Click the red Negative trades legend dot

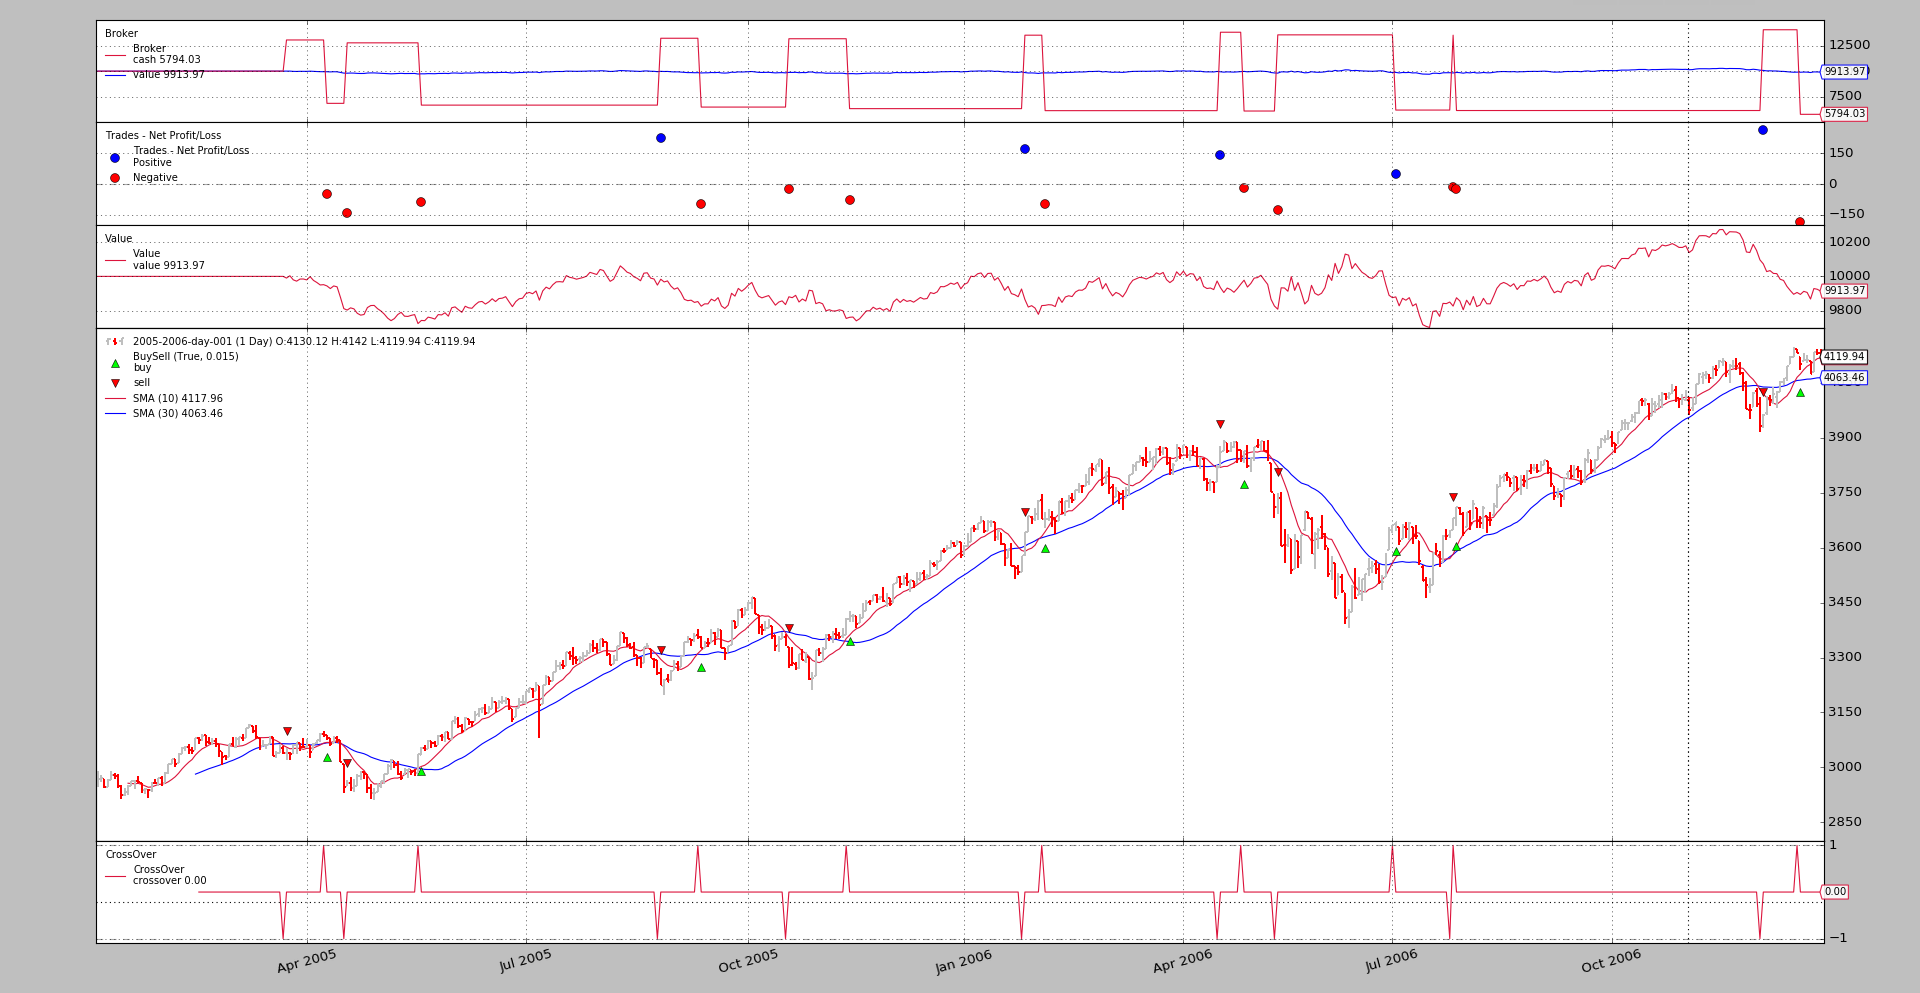point(115,178)
